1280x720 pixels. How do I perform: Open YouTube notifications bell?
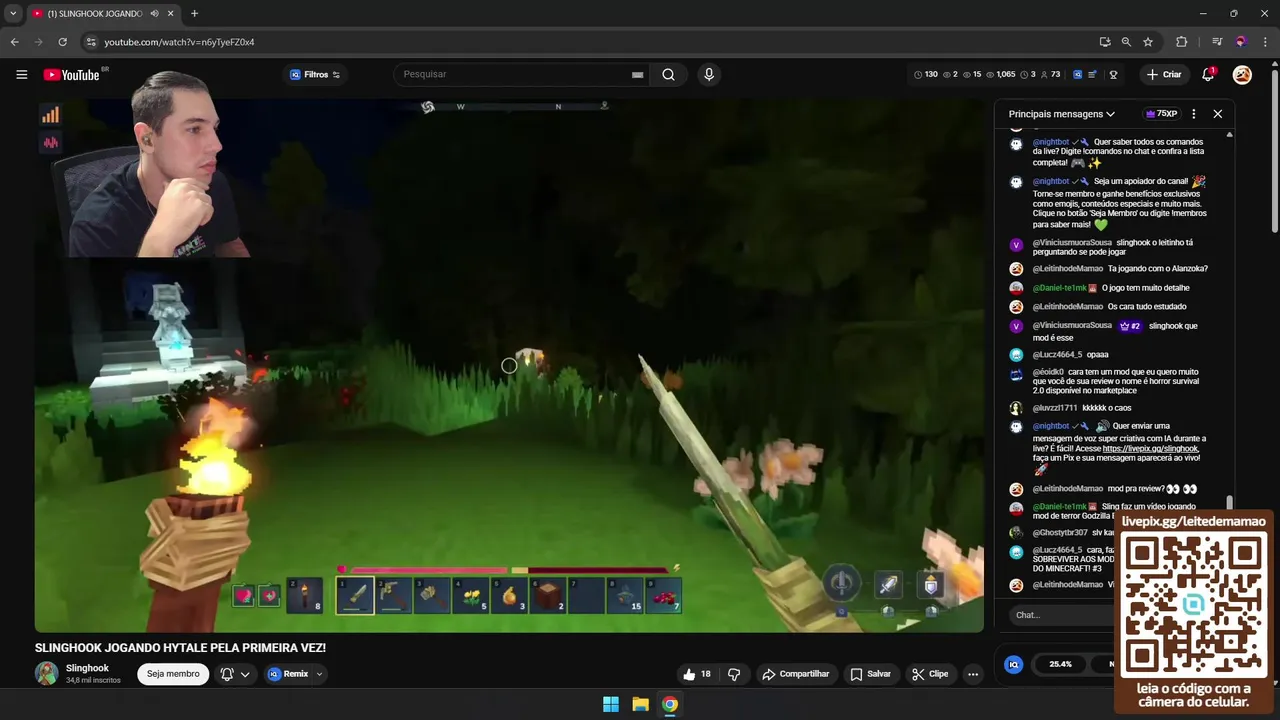coord(1207,74)
